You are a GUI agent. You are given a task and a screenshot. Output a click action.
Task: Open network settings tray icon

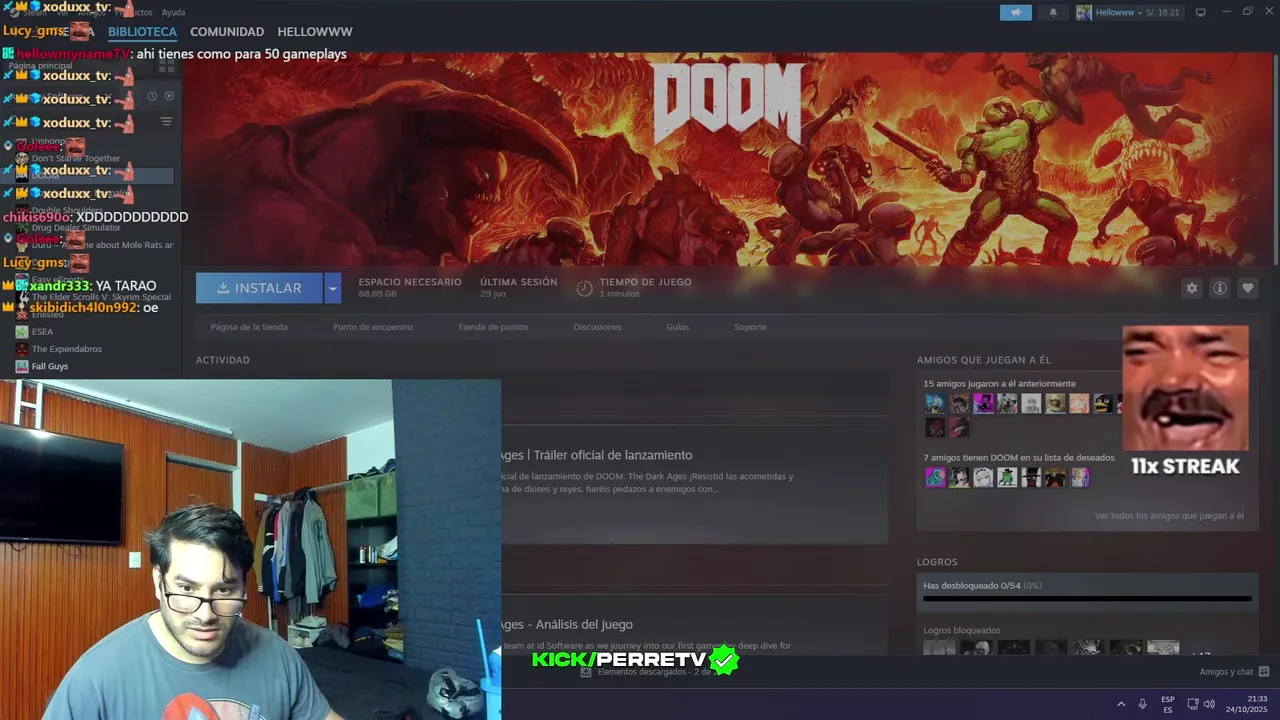point(1192,704)
